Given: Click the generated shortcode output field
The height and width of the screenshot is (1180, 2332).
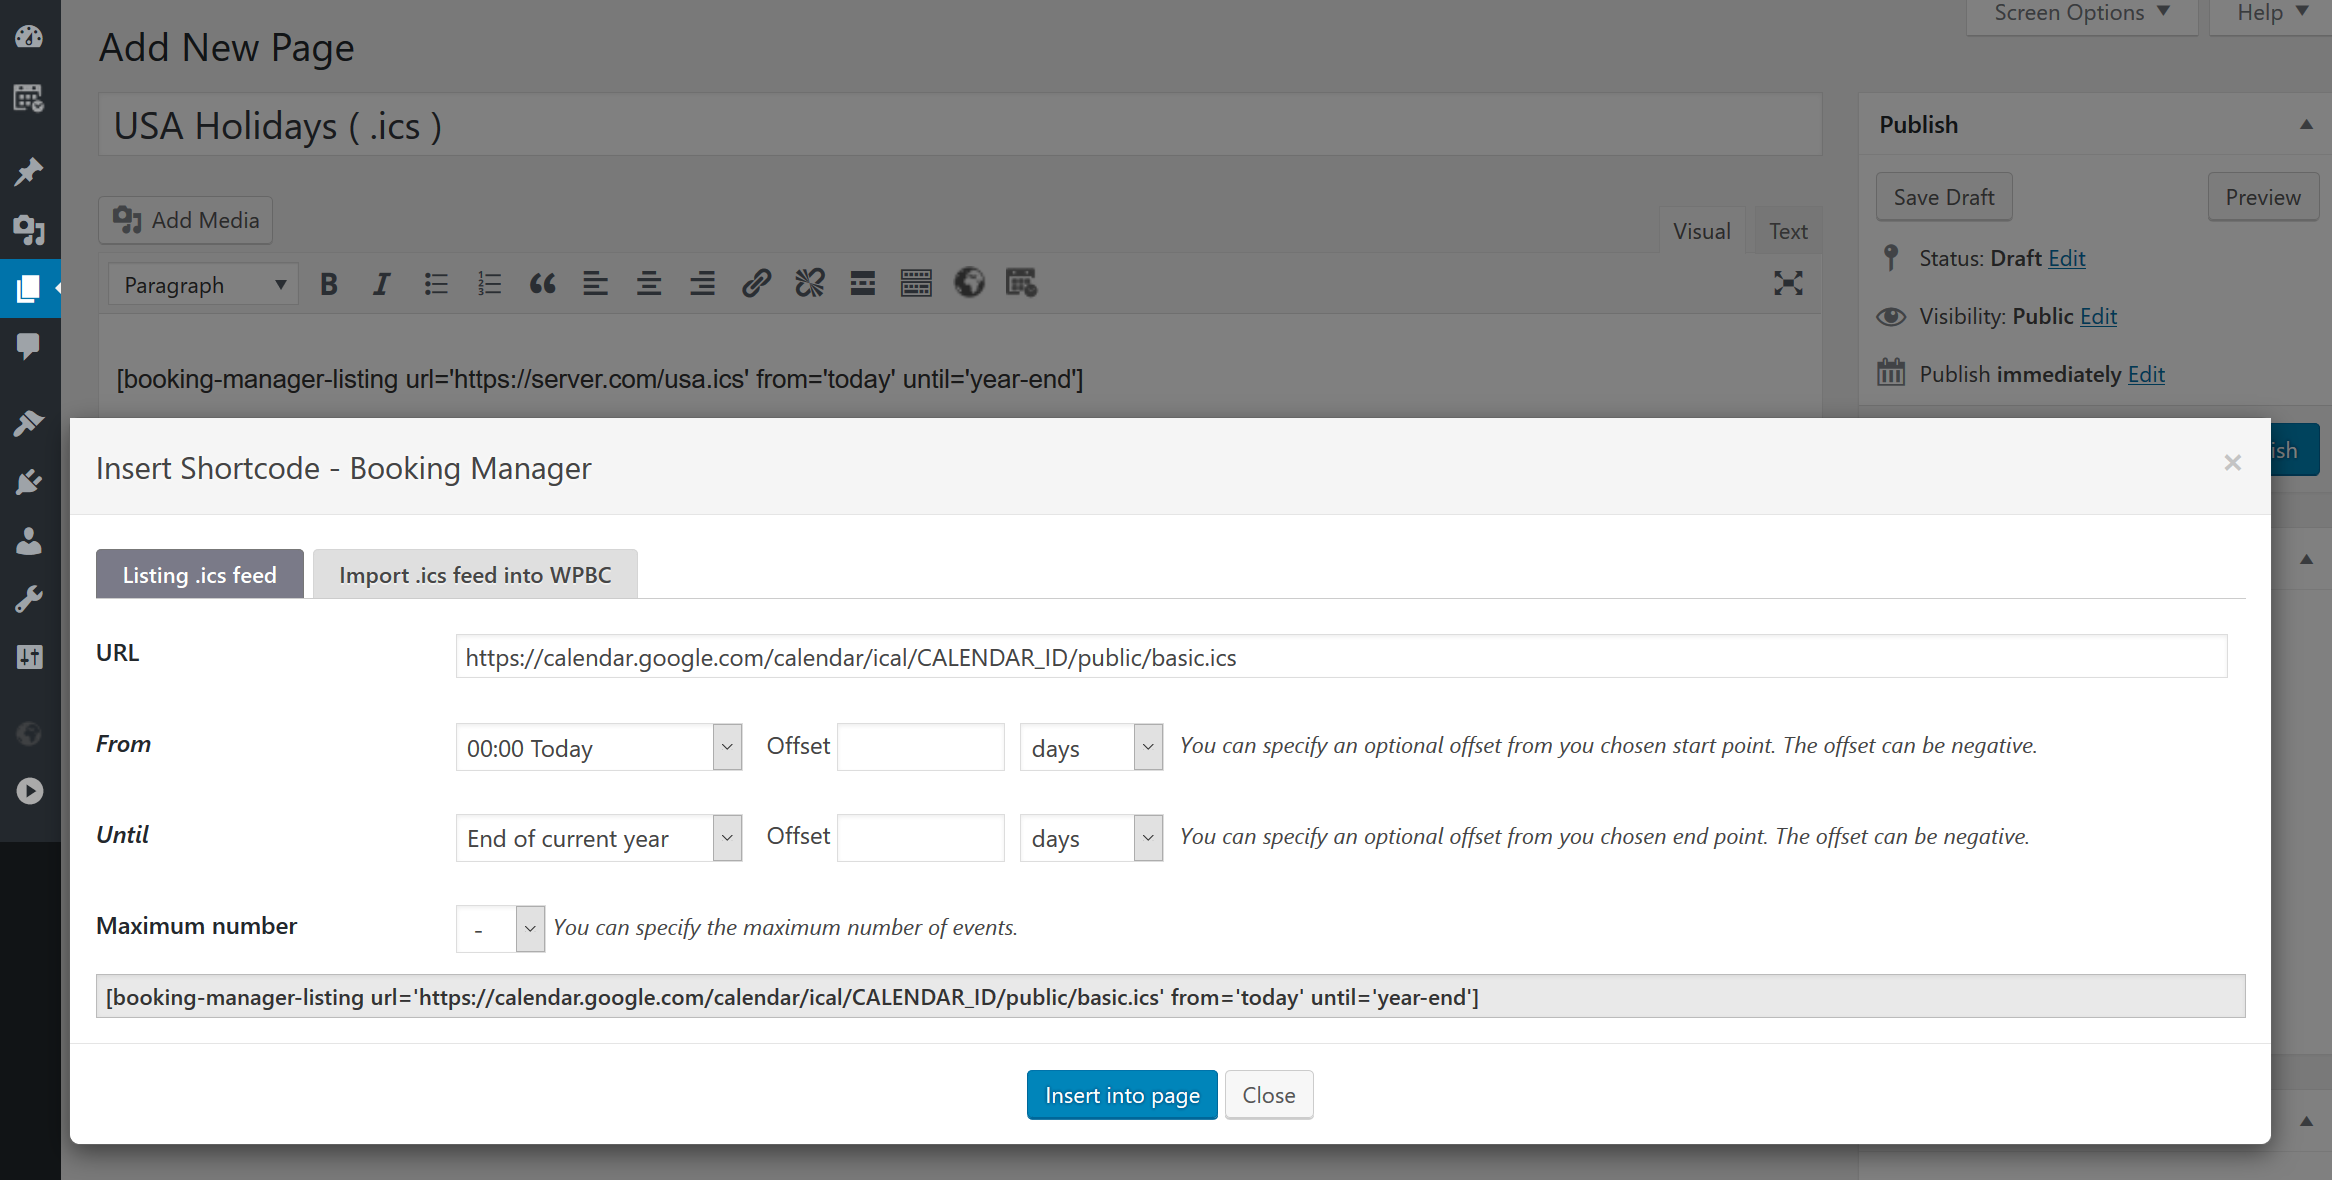Looking at the screenshot, I should point(1170,997).
